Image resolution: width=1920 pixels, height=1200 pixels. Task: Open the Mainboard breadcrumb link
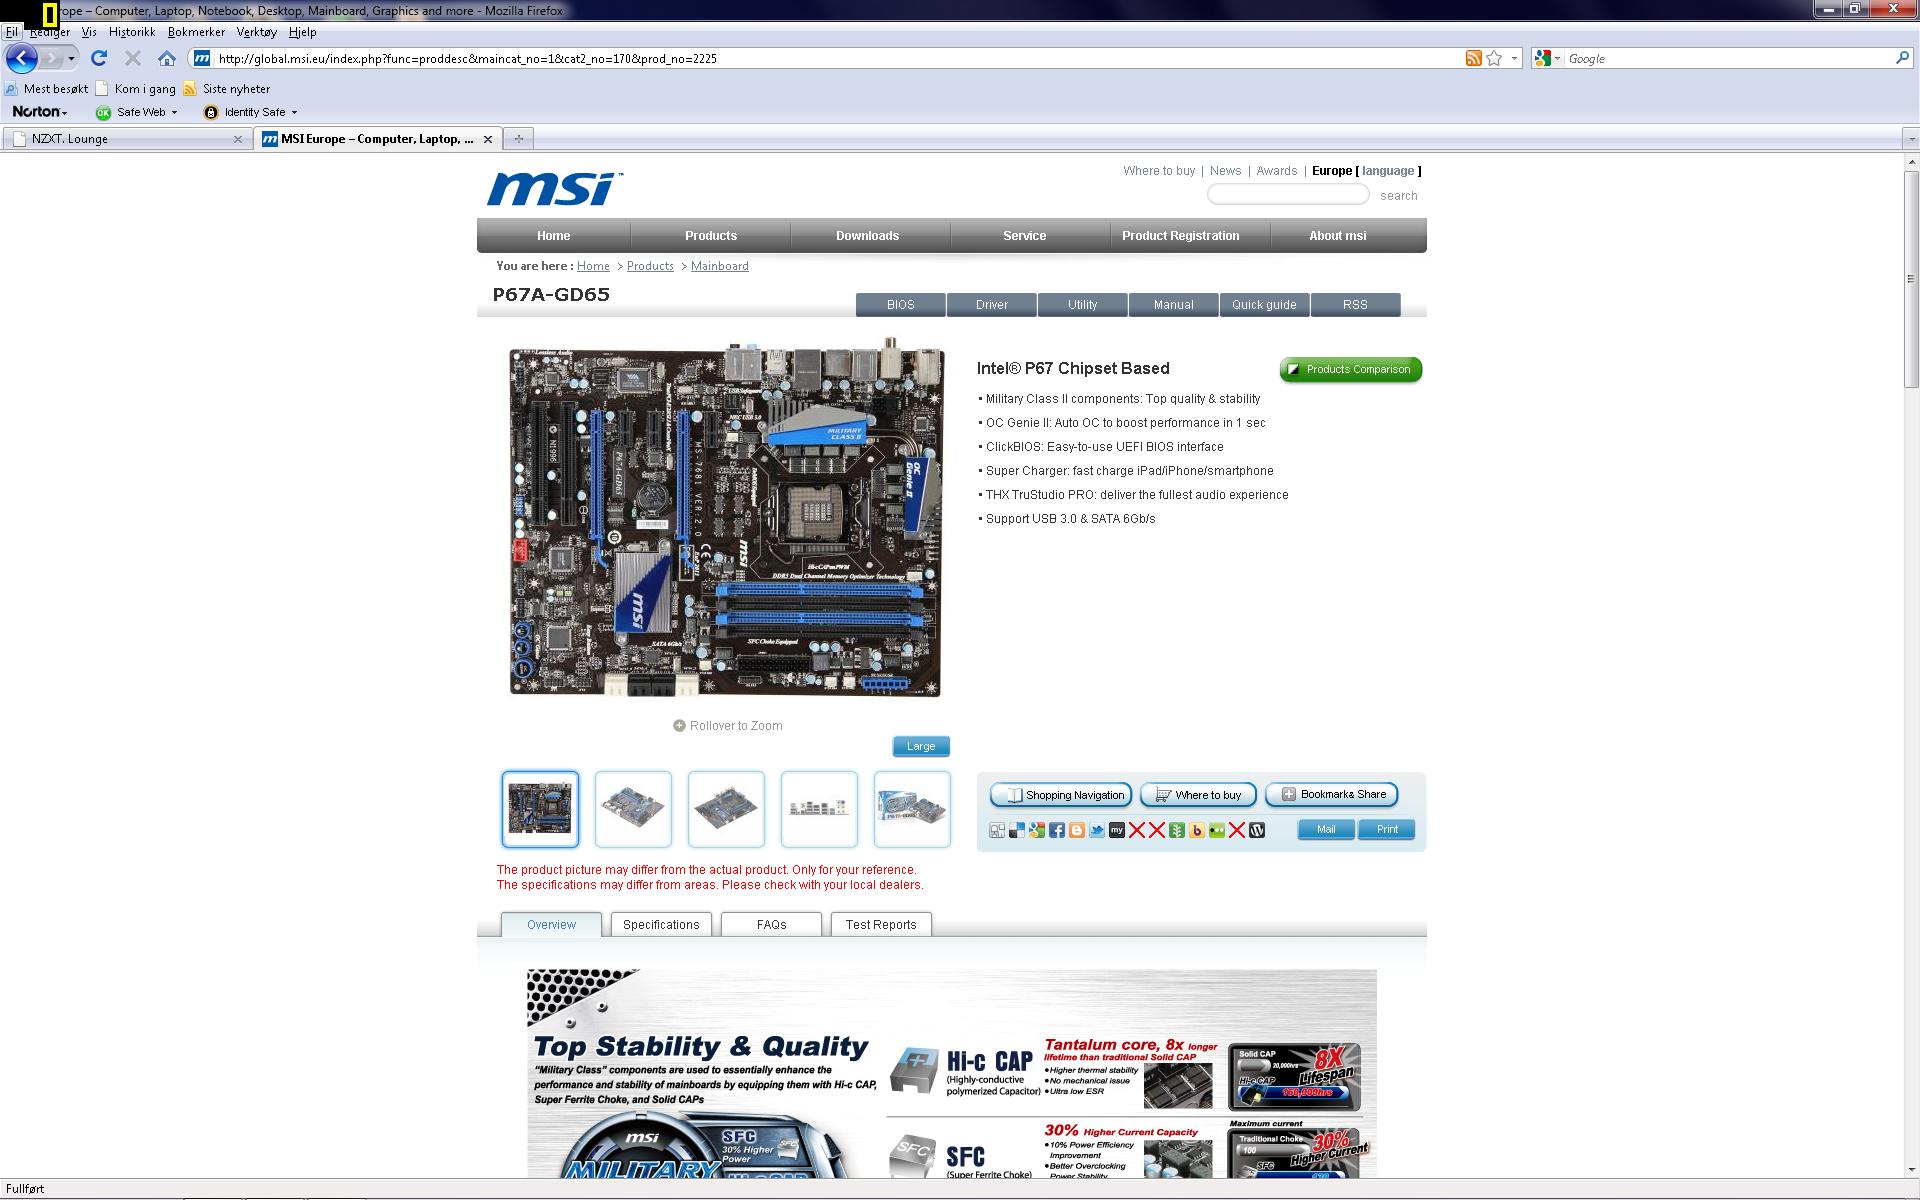pos(719,266)
